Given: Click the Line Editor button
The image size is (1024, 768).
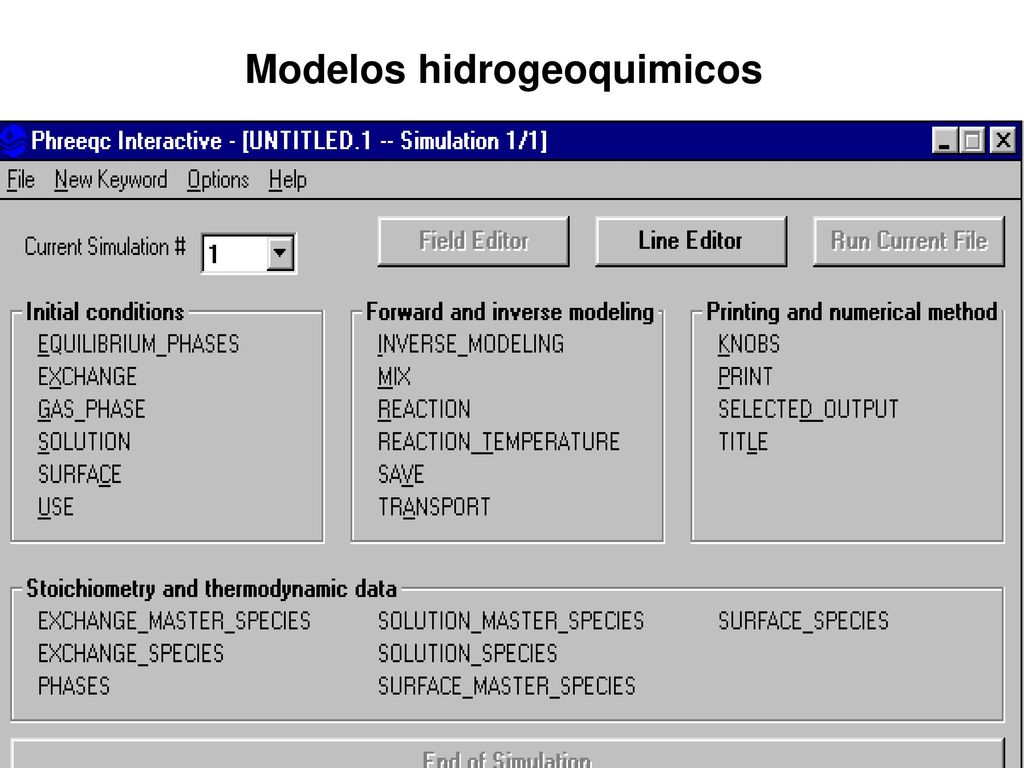Looking at the screenshot, I should point(690,241).
